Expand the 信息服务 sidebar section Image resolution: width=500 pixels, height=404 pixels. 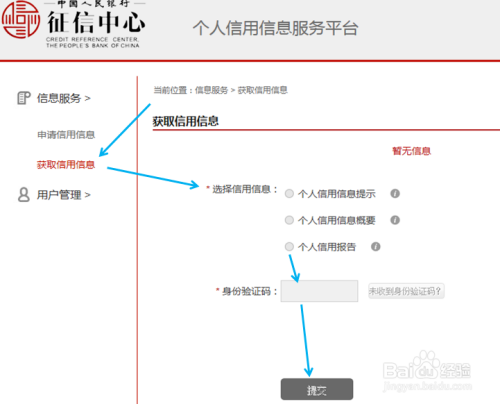click(x=63, y=98)
